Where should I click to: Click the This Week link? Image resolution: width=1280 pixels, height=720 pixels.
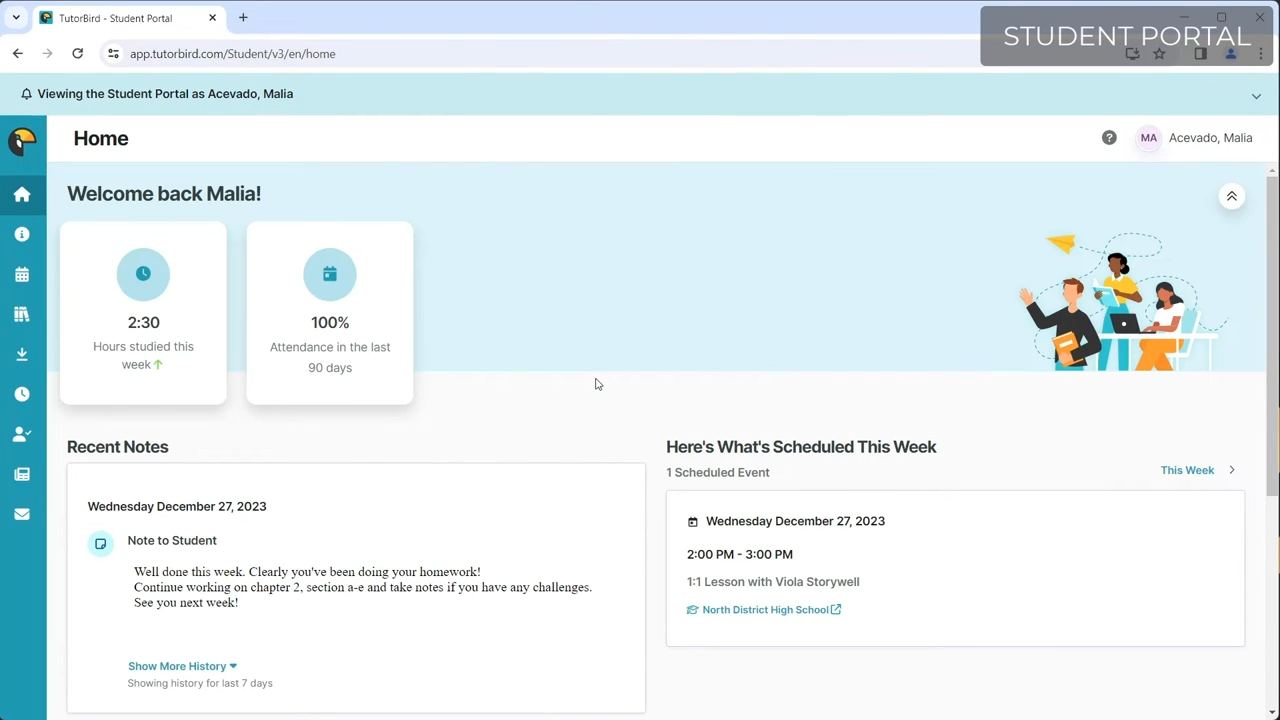click(1187, 470)
